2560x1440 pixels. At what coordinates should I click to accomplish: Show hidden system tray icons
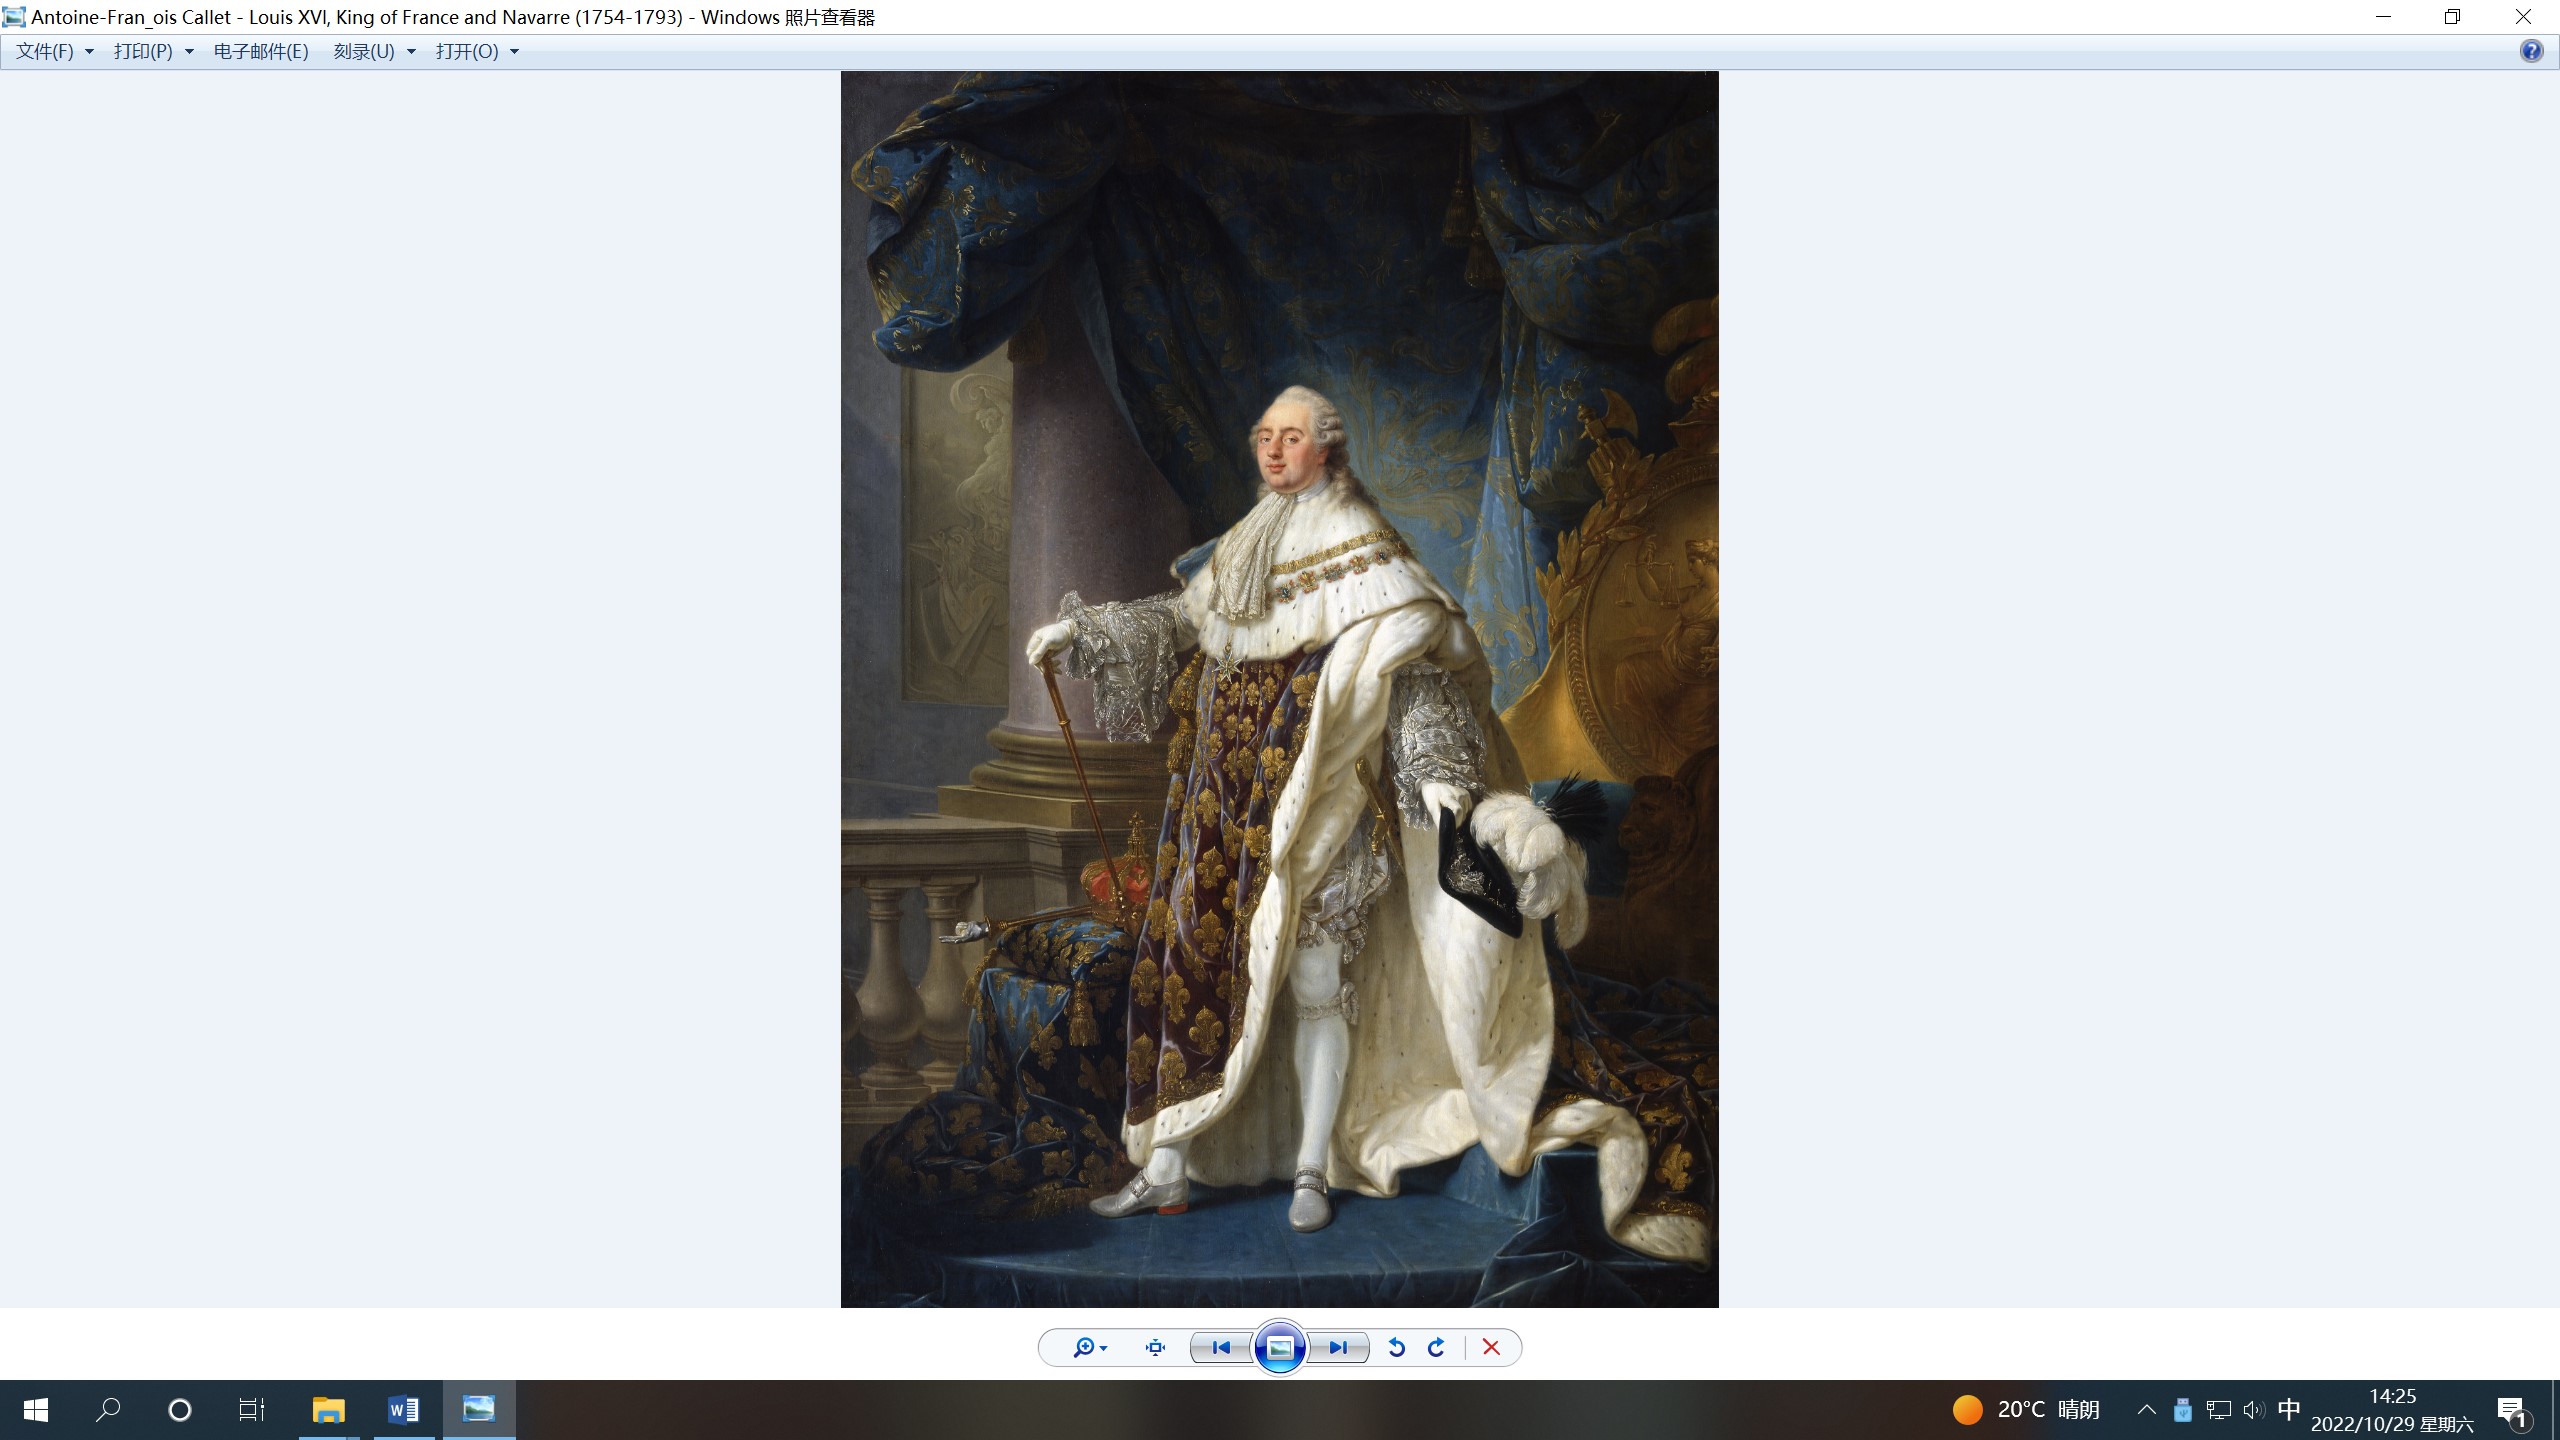coord(2146,1410)
